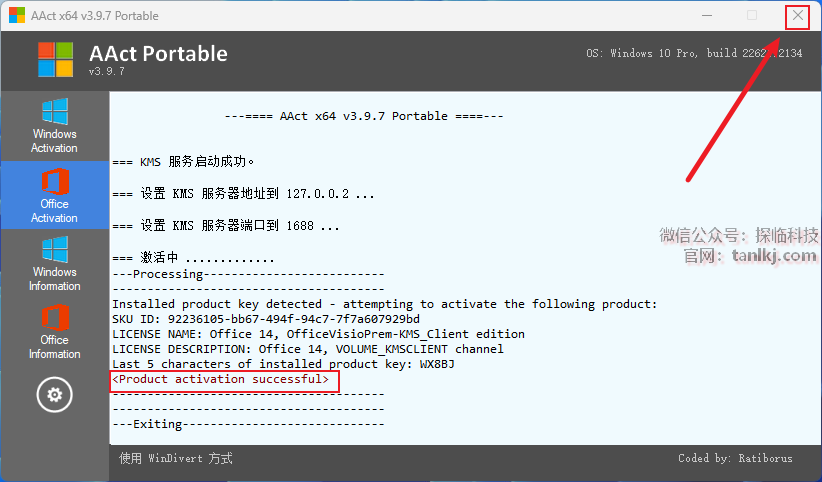Click the 'AAct Portable' header title

click(158, 53)
